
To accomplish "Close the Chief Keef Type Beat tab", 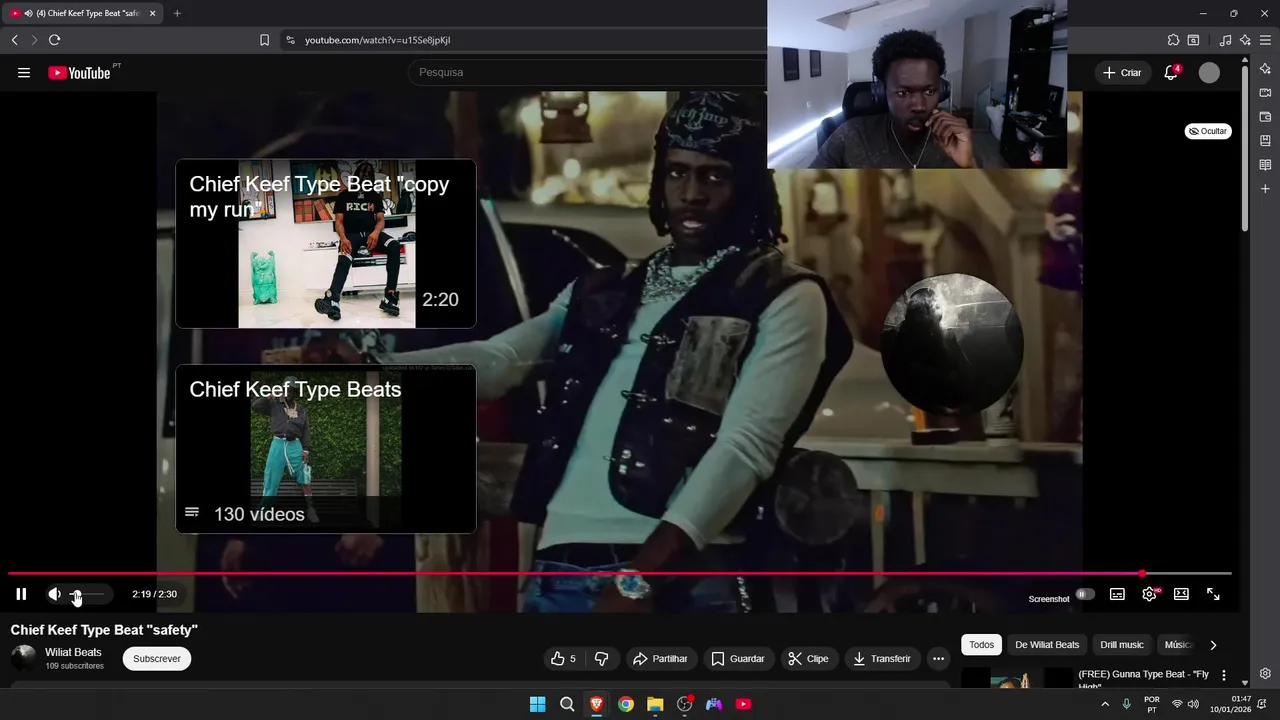I will 152,13.
